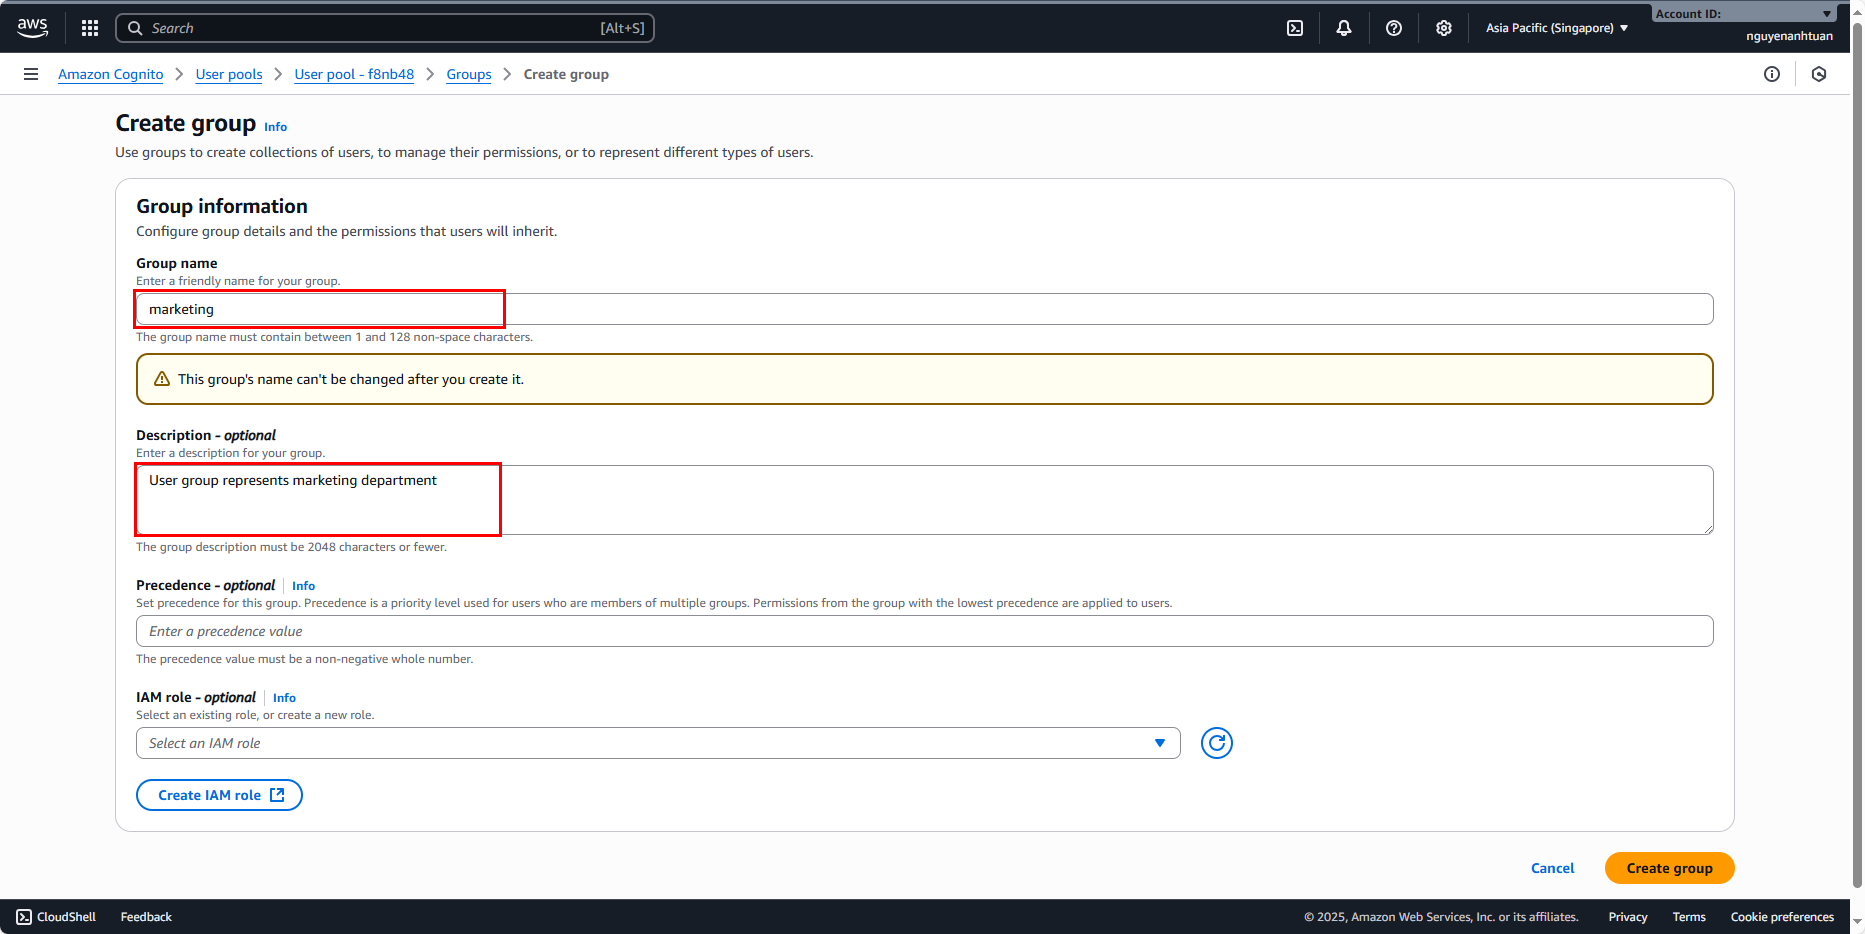Viewport: 1865px width, 934px height.
Task: Expand the Account ID account menu
Action: coord(1743,14)
